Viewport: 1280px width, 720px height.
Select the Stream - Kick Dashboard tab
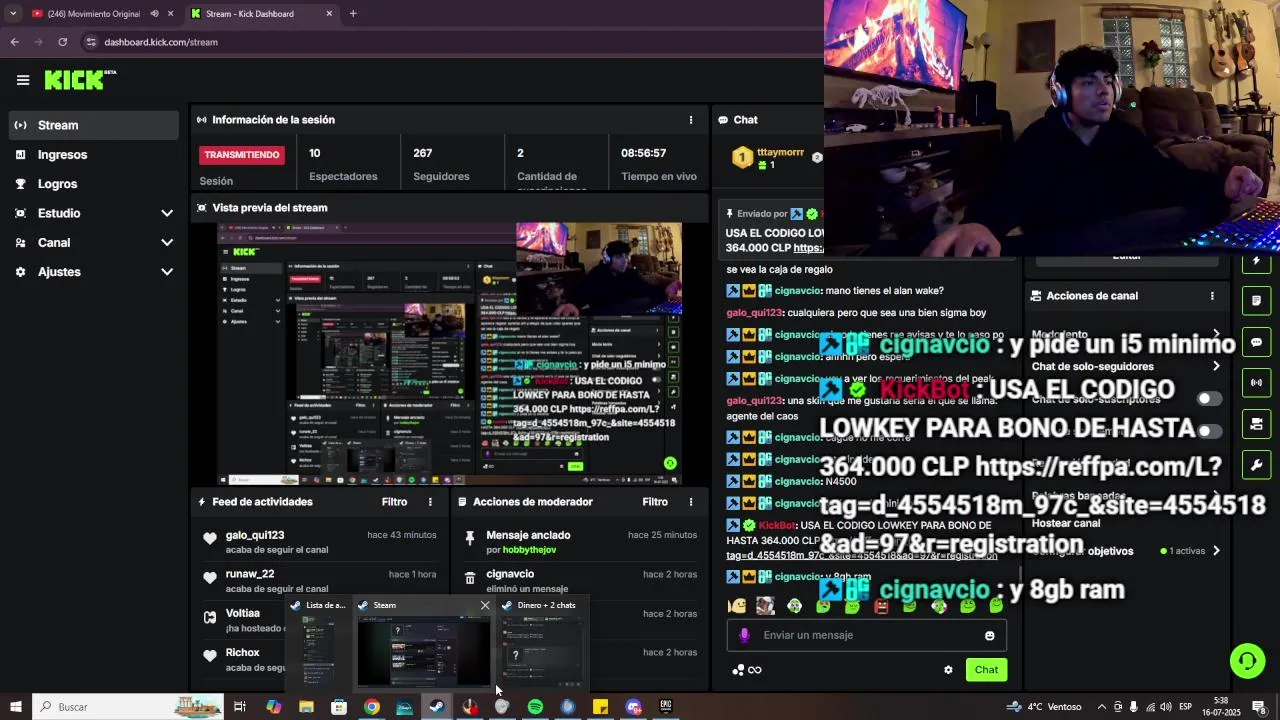262,14
